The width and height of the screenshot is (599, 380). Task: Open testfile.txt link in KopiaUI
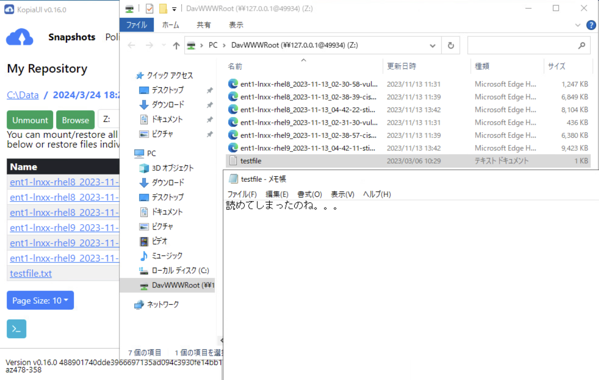pyautogui.click(x=31, y=273)
